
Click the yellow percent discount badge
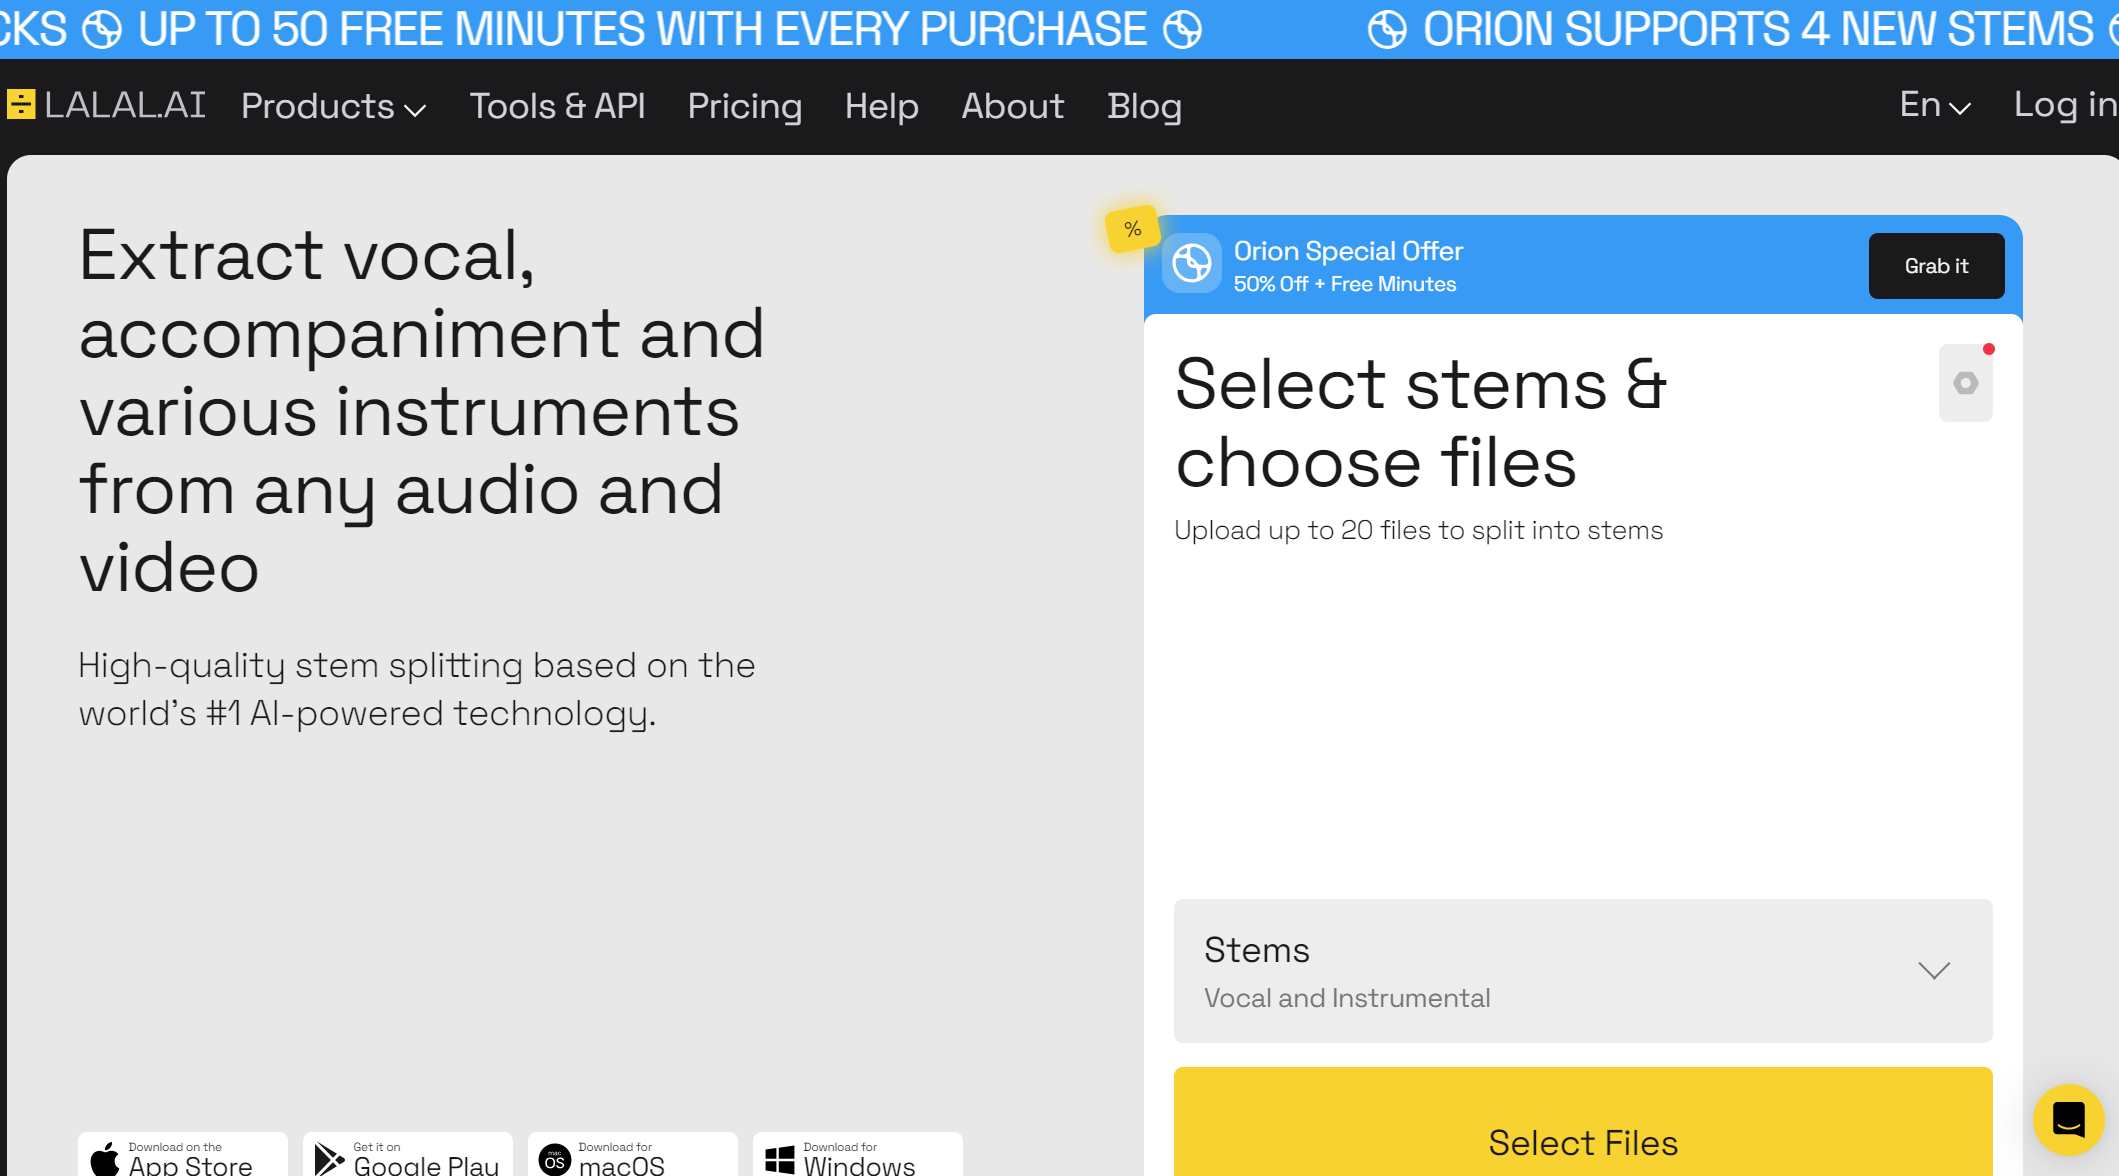[x=1132, y=229]
